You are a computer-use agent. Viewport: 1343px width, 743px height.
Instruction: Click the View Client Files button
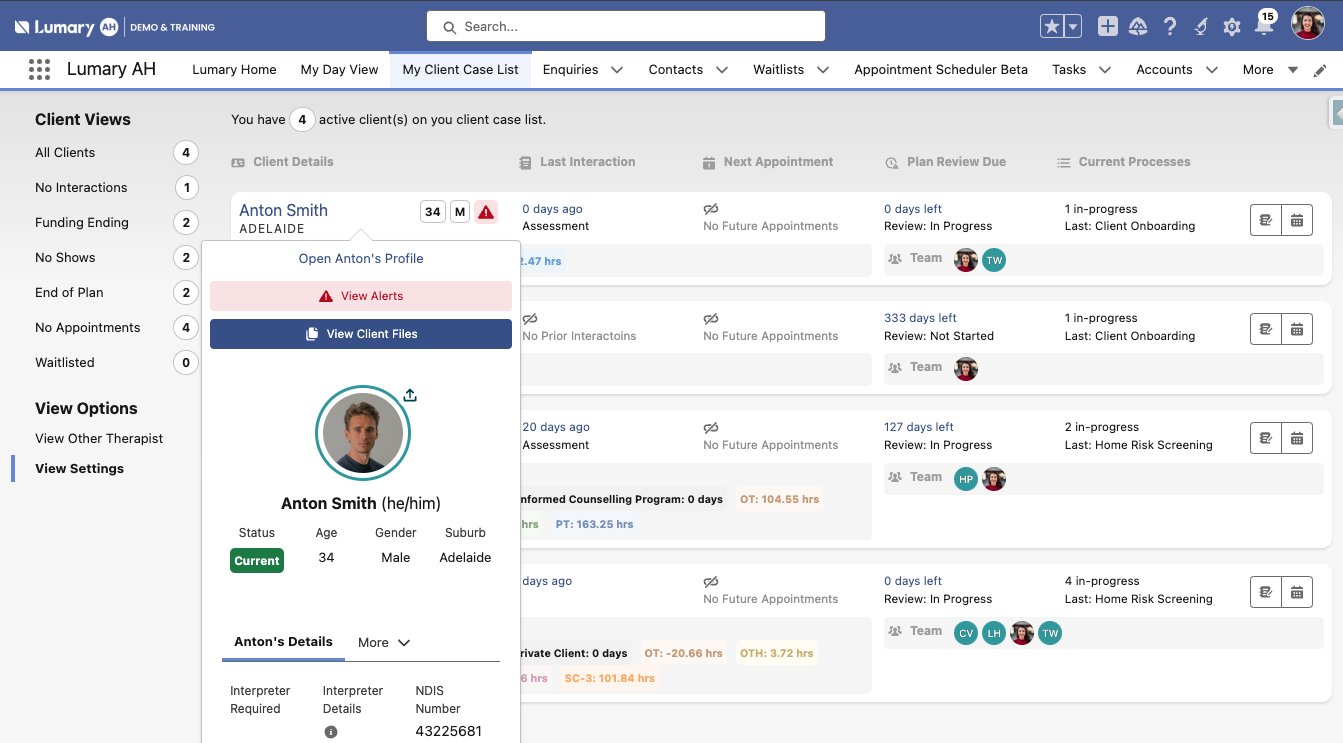click(361, 334)
